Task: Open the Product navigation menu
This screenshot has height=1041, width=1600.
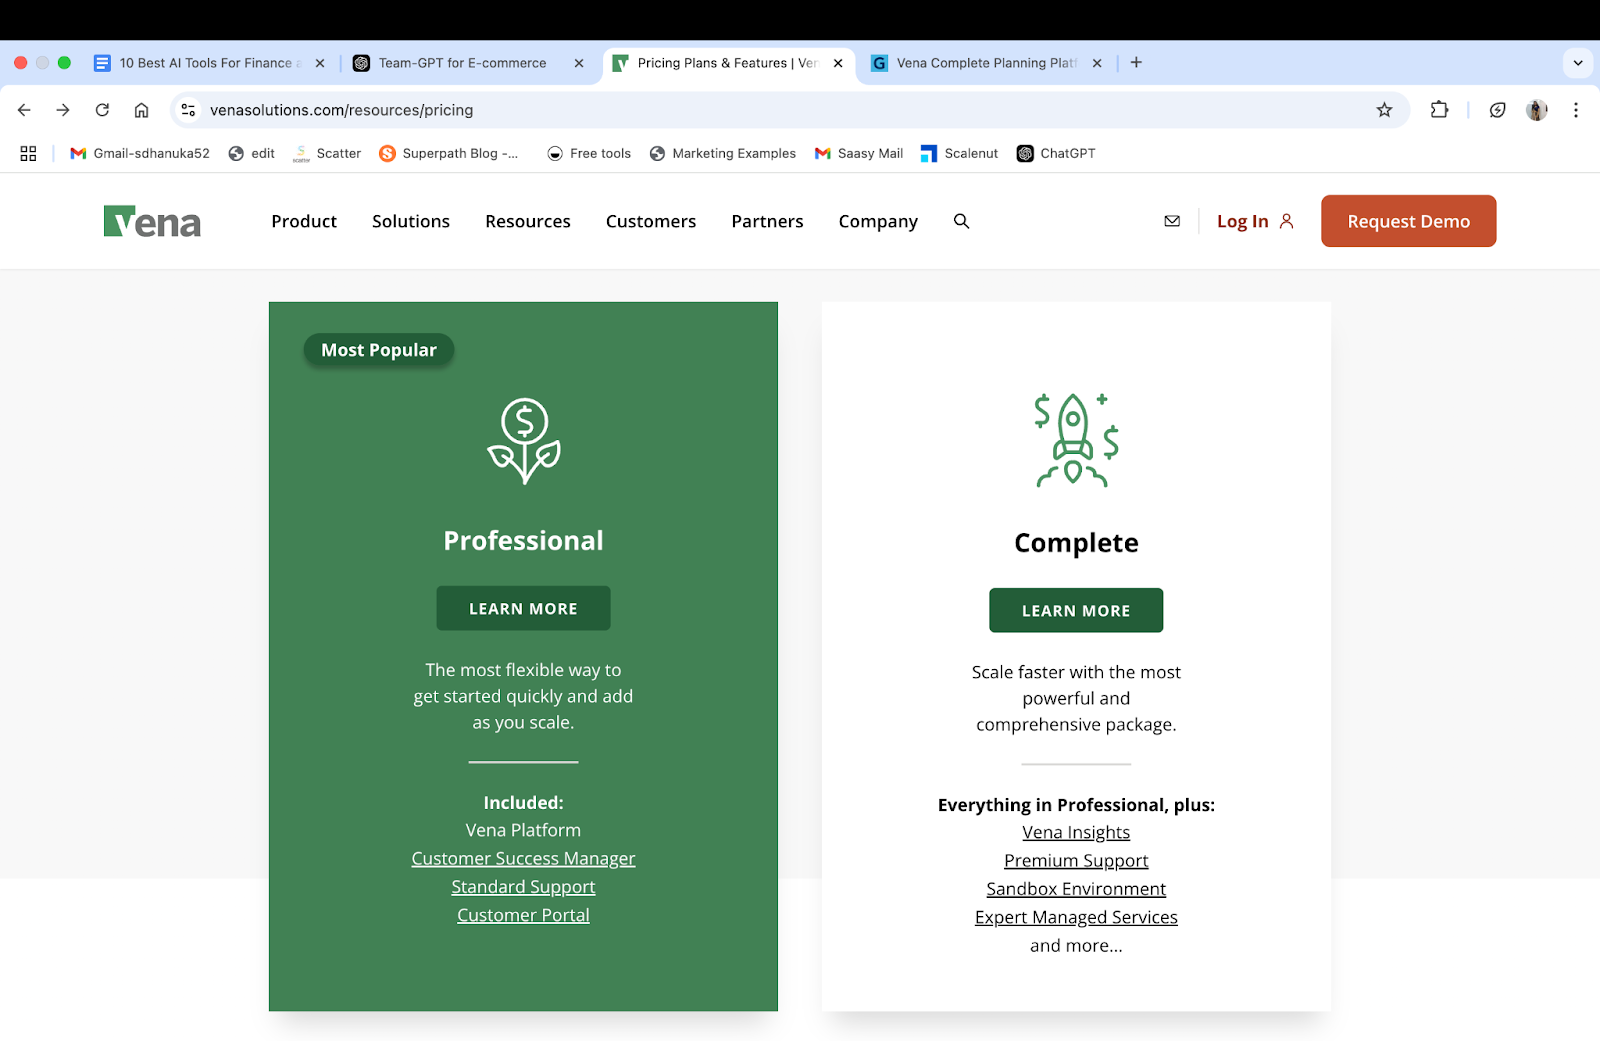Action: click(304, 221)
